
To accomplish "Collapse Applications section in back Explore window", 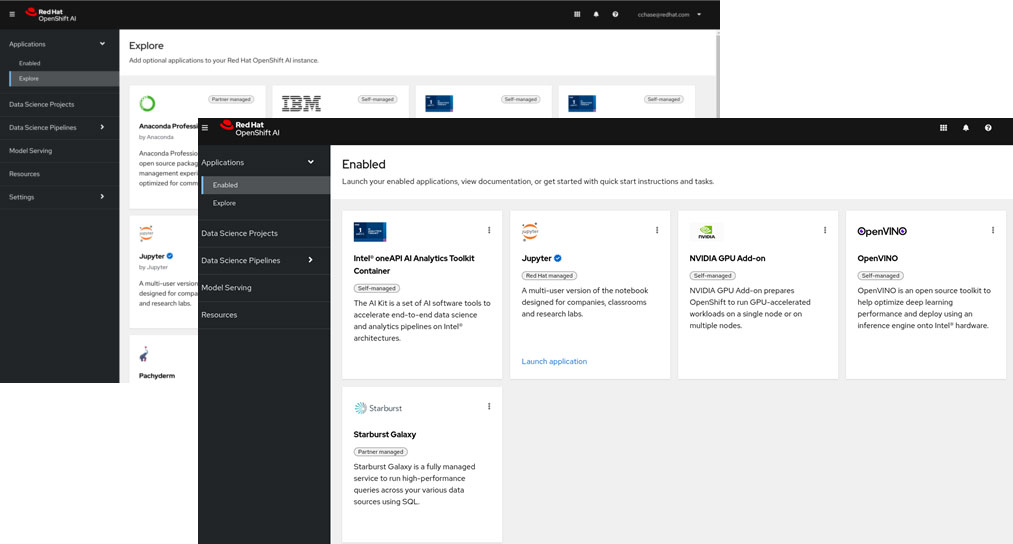I will pos(102,44).
